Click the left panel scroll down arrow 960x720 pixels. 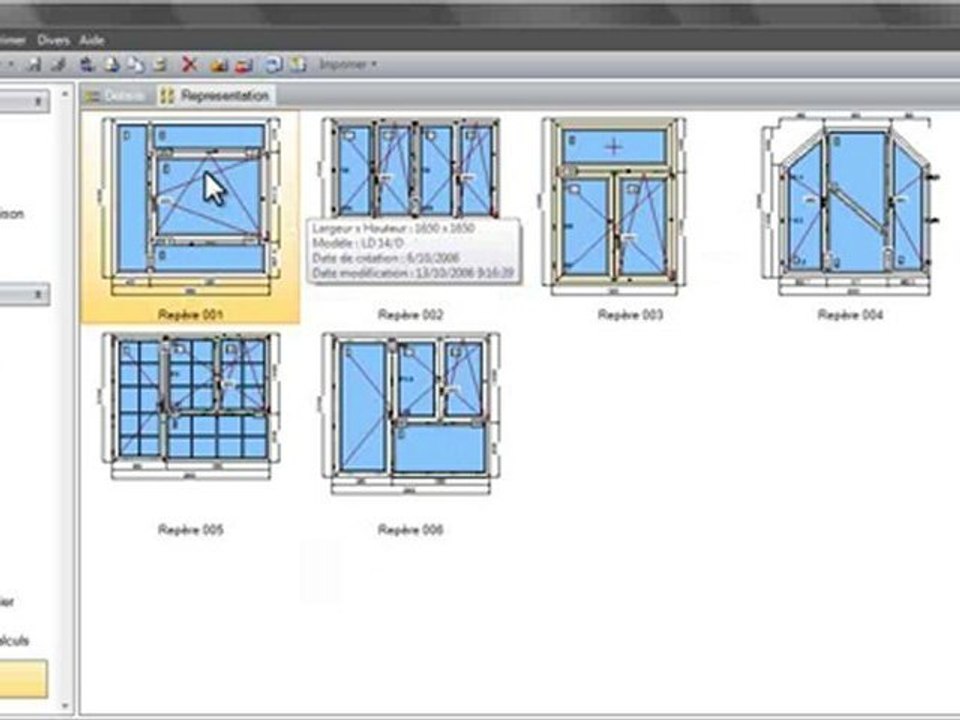66,706
